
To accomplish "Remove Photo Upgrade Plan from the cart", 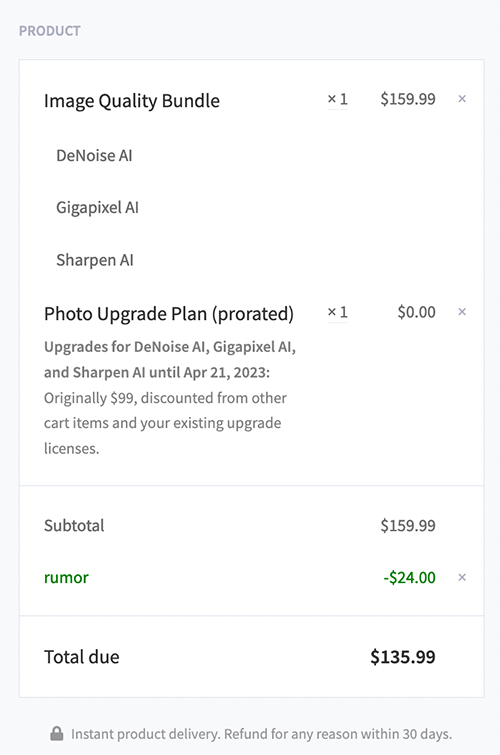I will tap(462, 312).
